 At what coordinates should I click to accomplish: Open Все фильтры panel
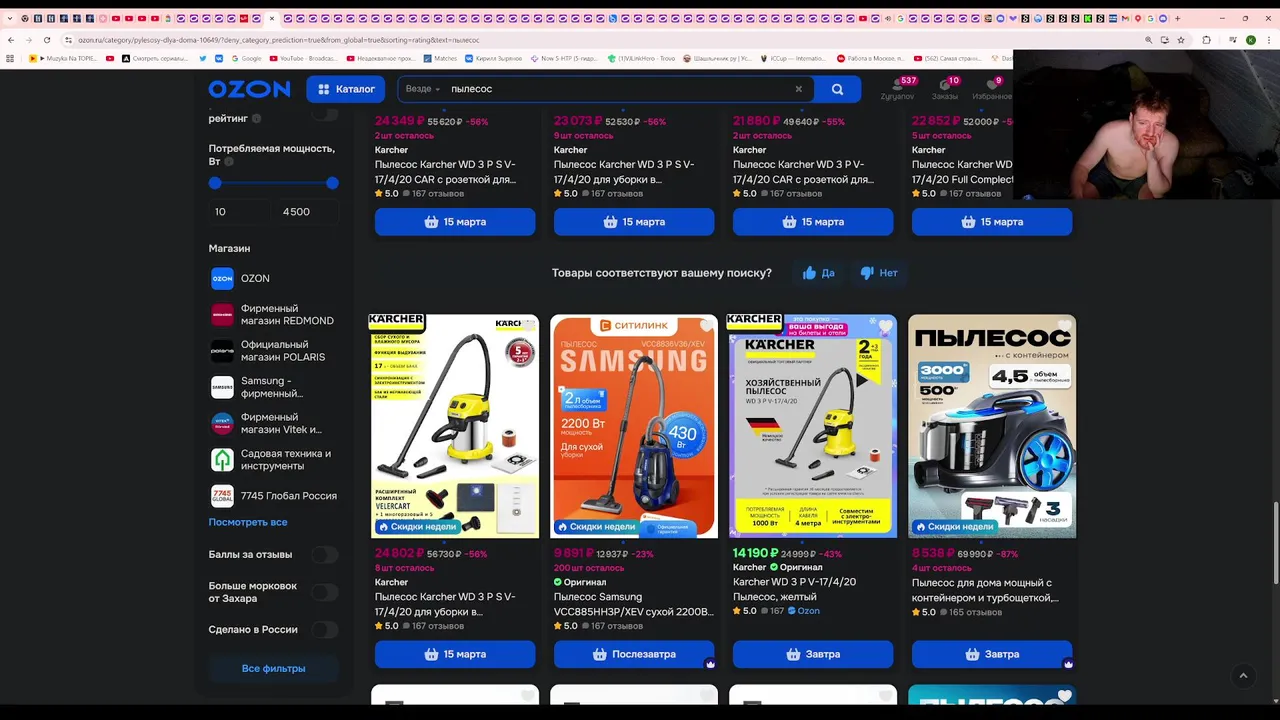(273, 668)
